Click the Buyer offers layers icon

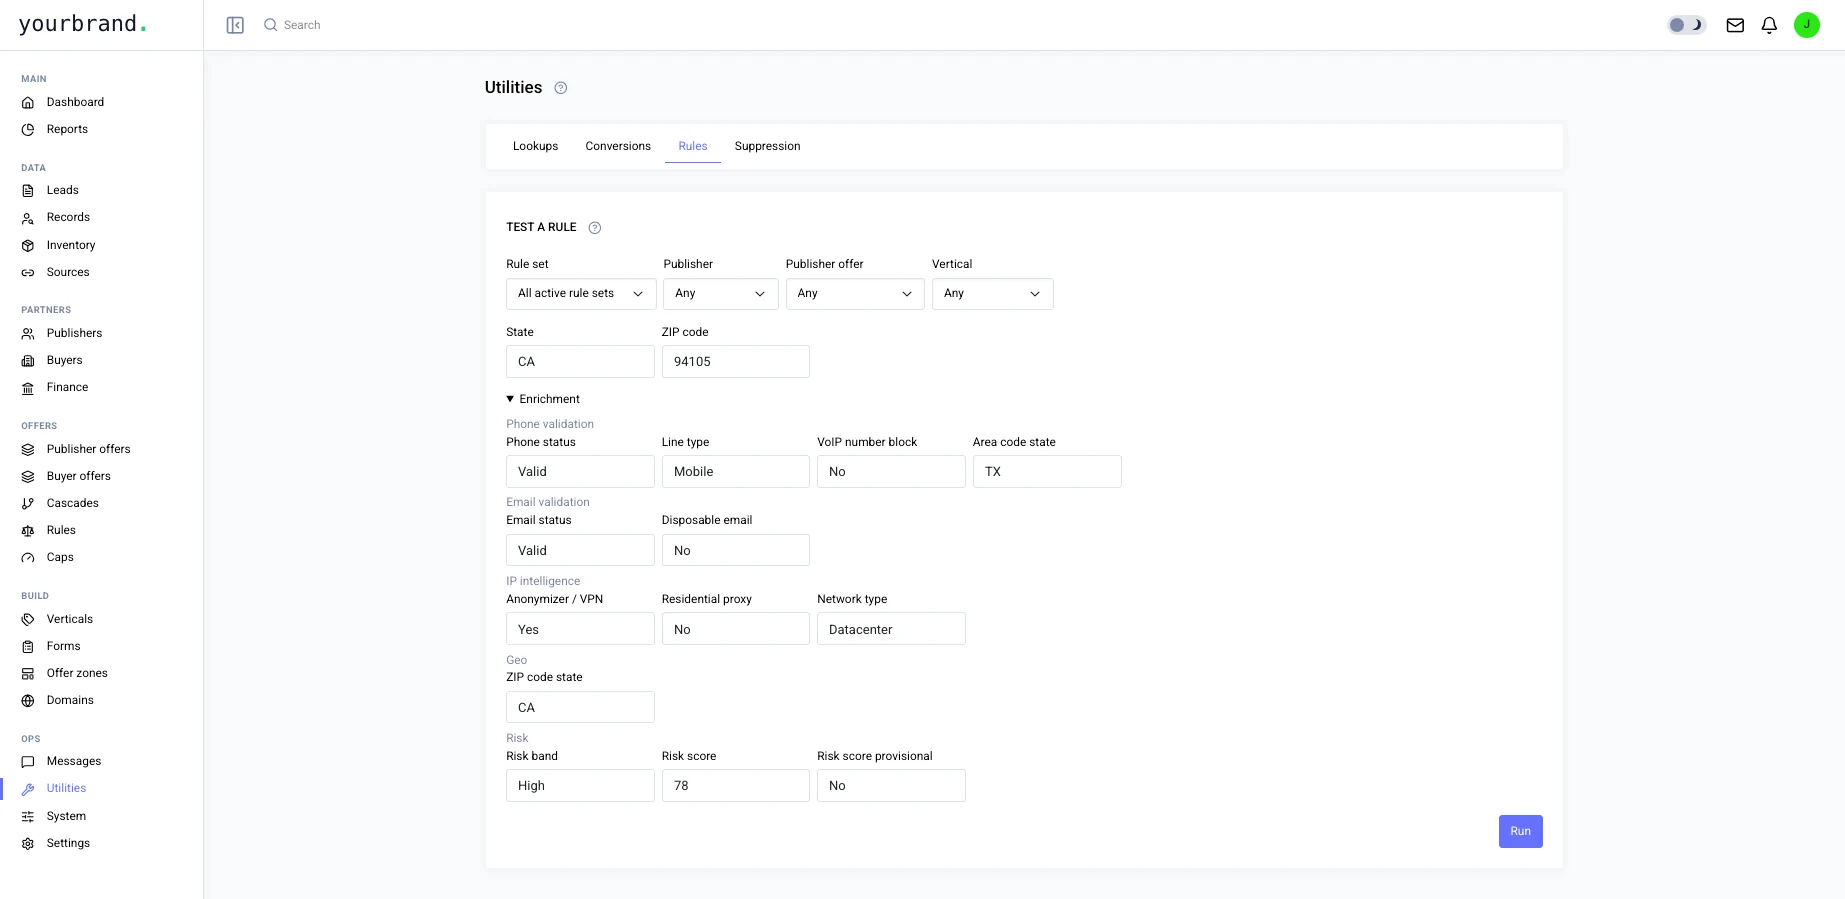pos(28,476)
